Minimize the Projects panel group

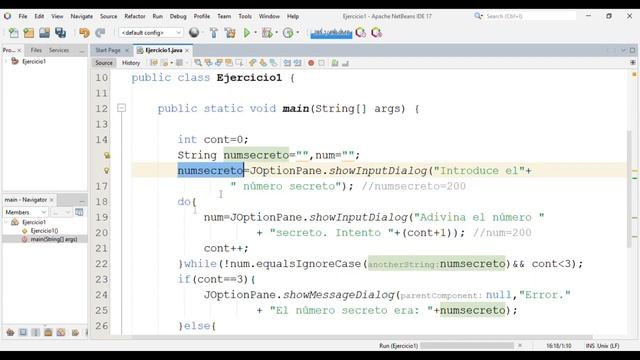(82, 51)
